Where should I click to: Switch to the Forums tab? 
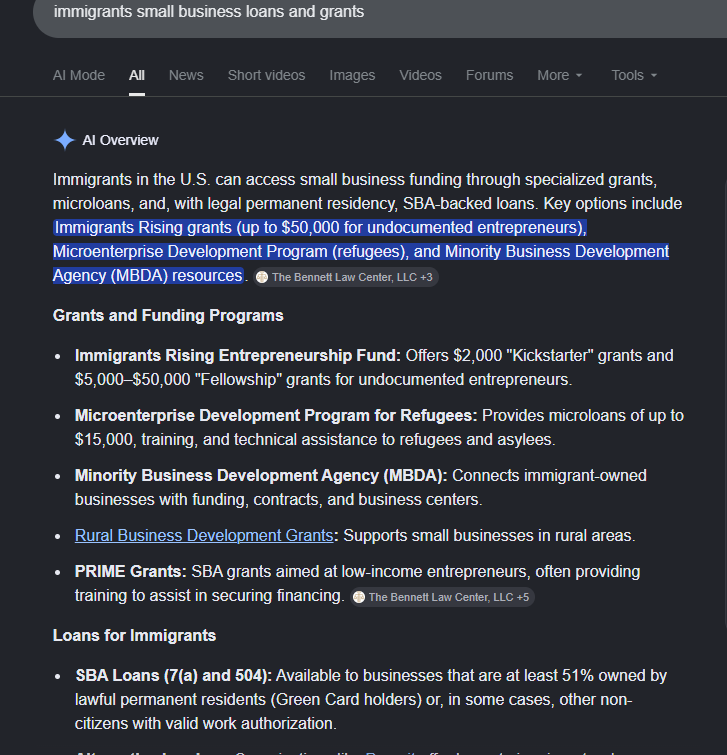(x=489, y=75)
